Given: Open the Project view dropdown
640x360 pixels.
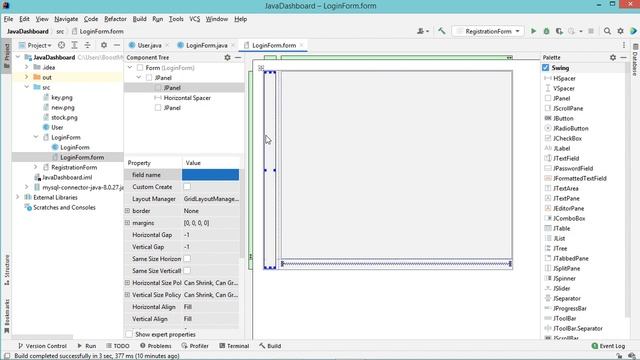Looking at the screenshot, I should point(35,45).
